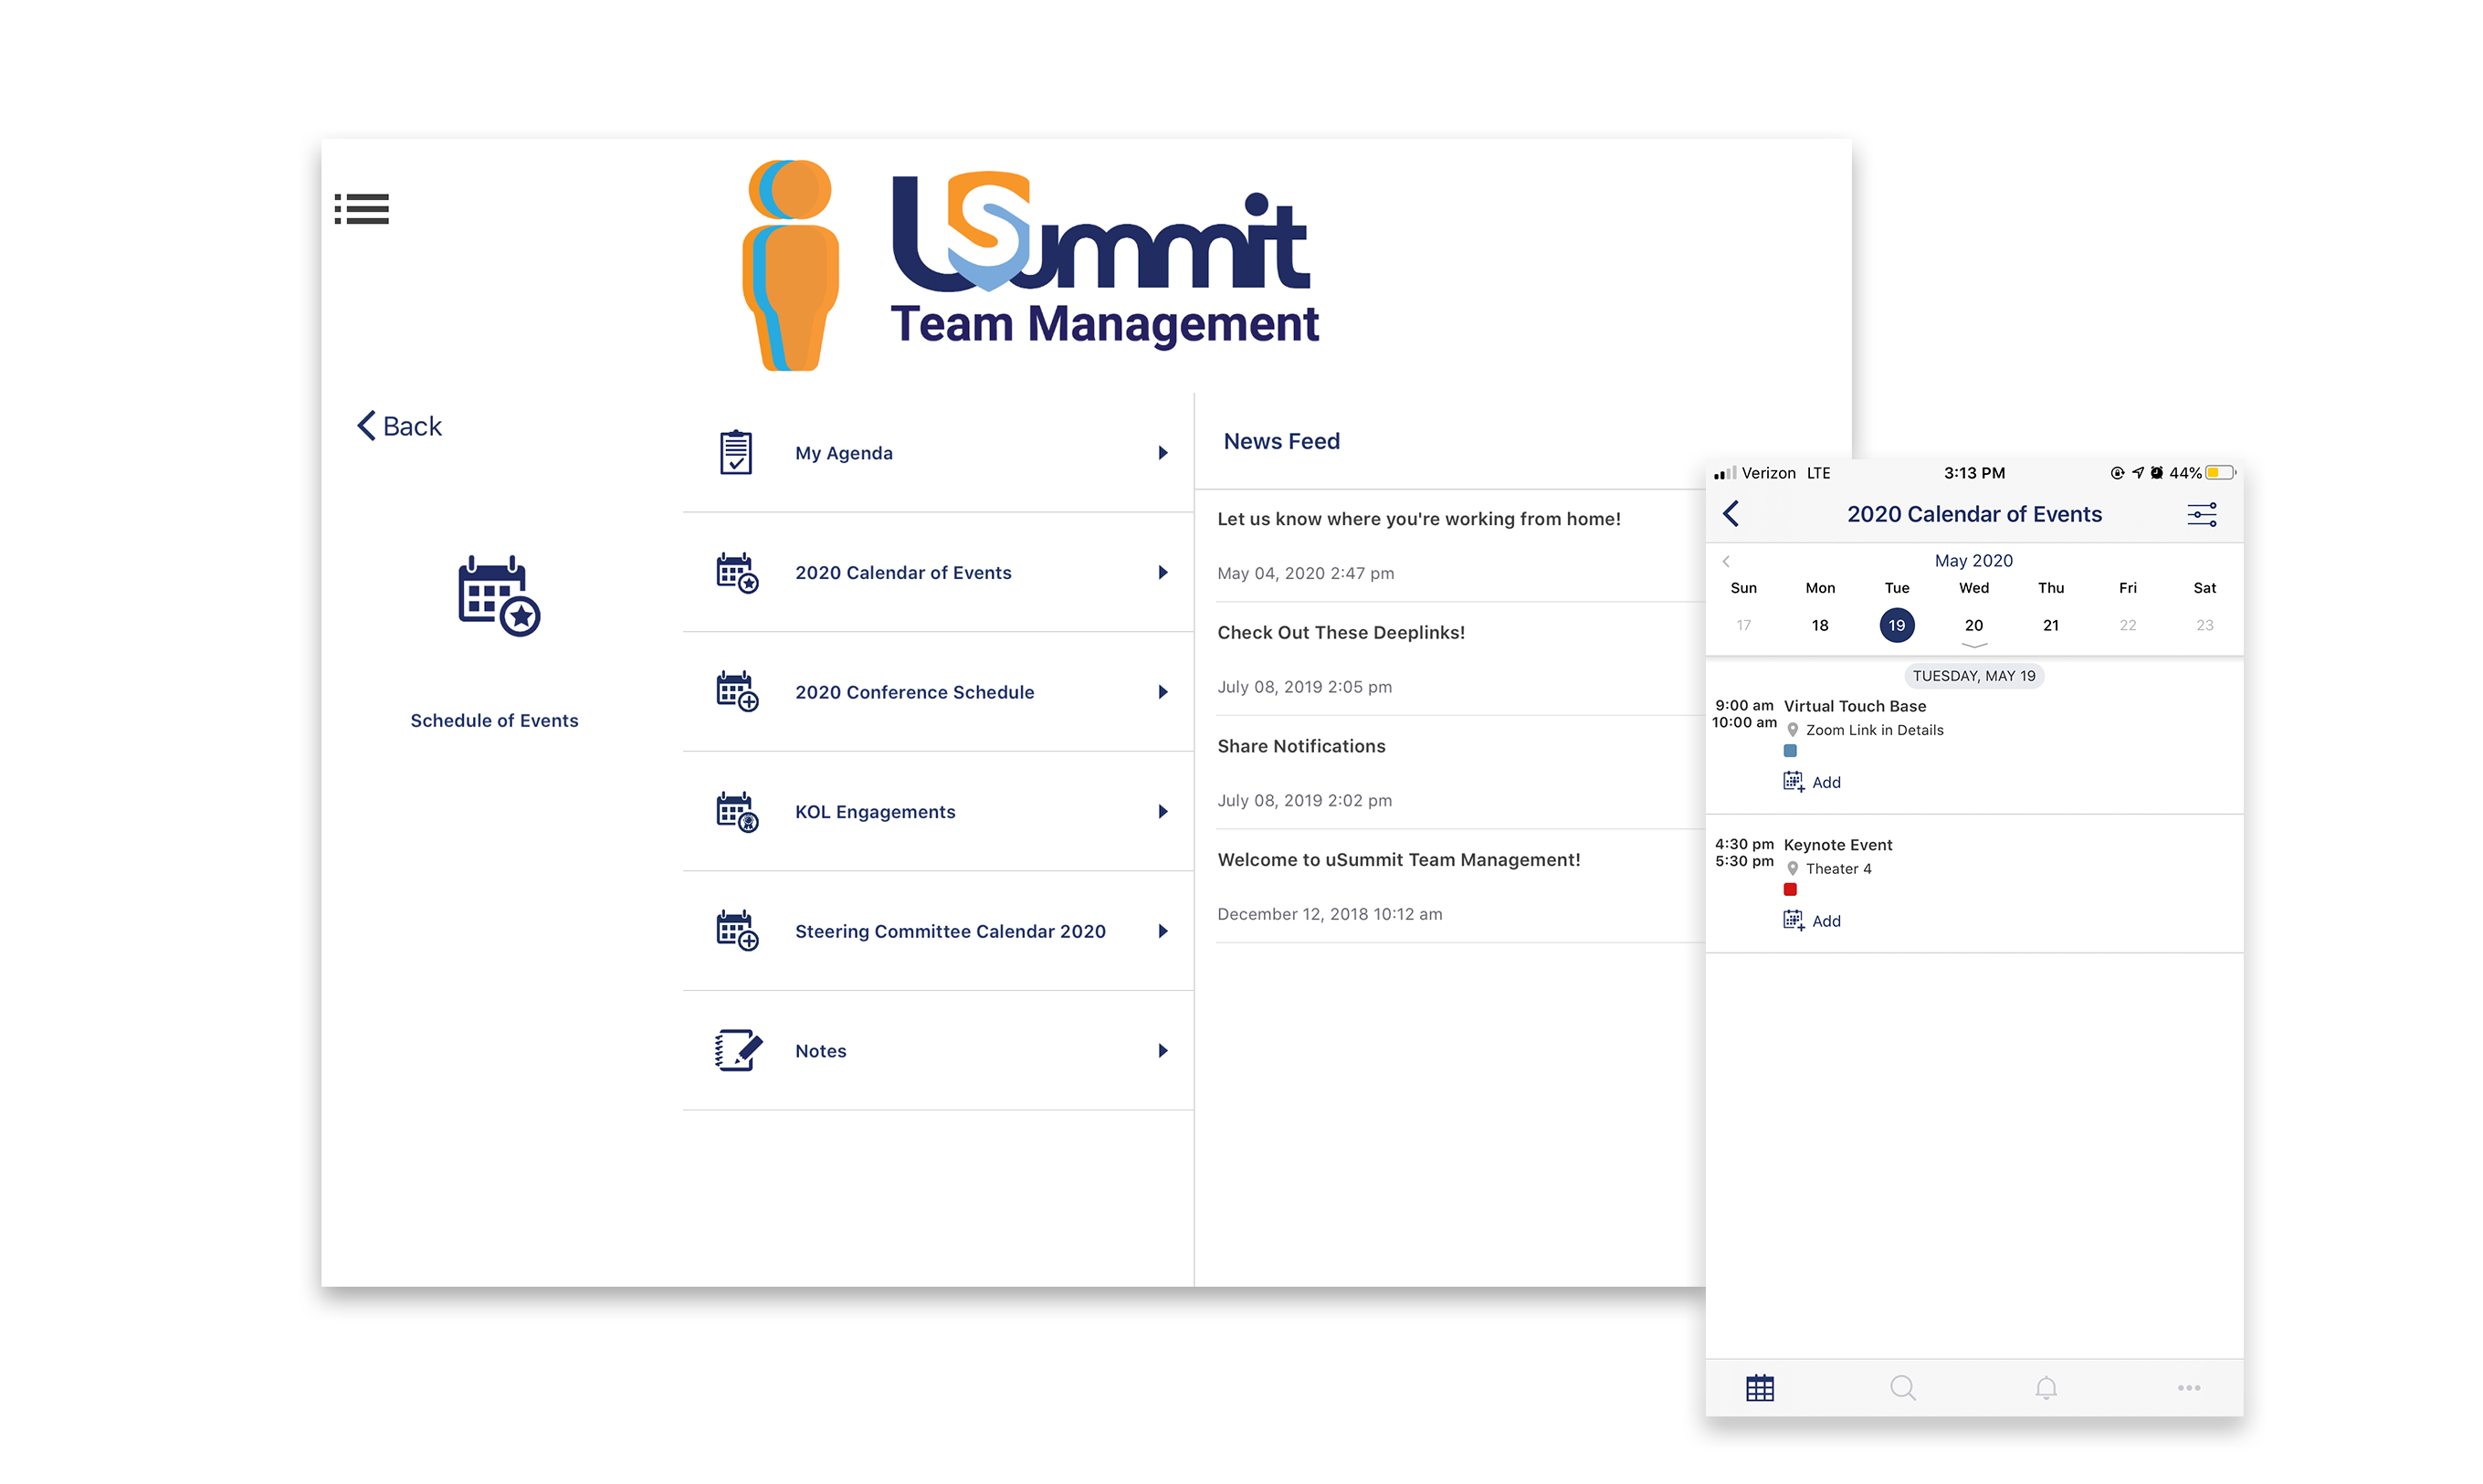Click the Schedule of Events label
Screen dimensions: 2483x1484
(494, 720)
